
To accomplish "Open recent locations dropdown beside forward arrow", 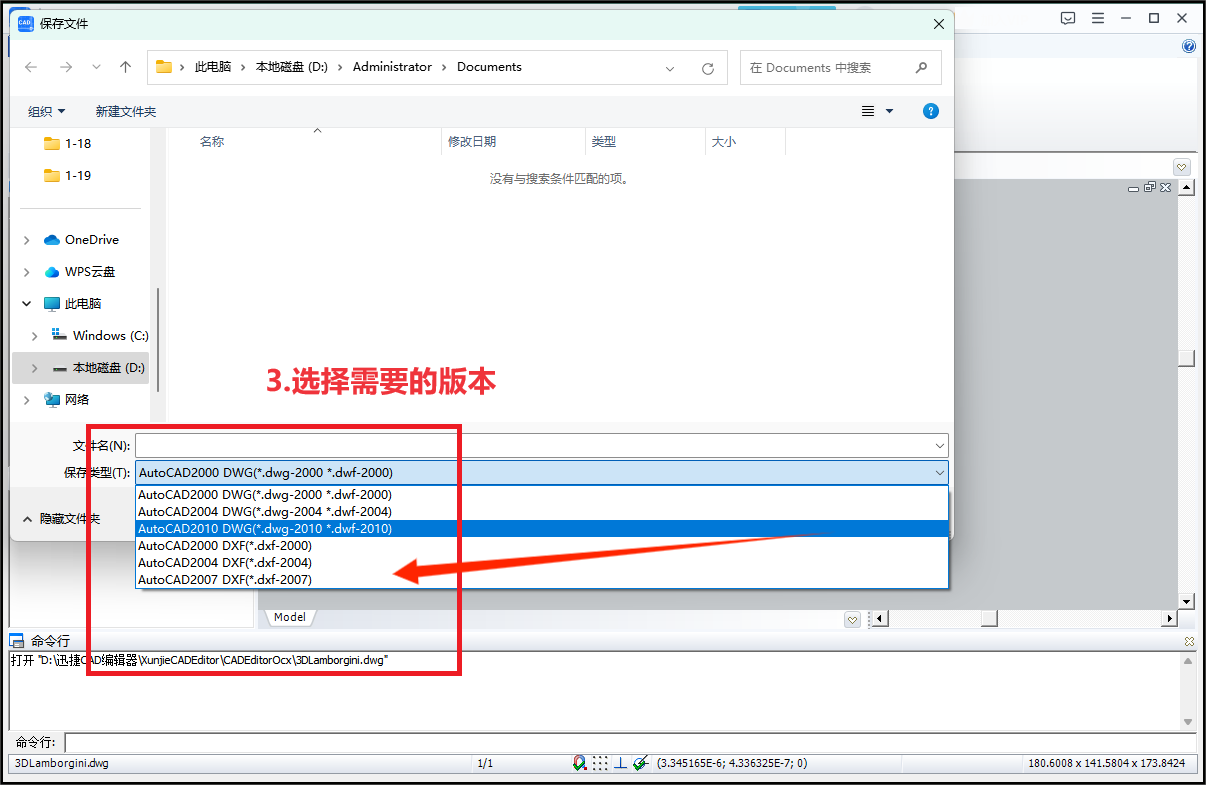I will coord(96,67).
